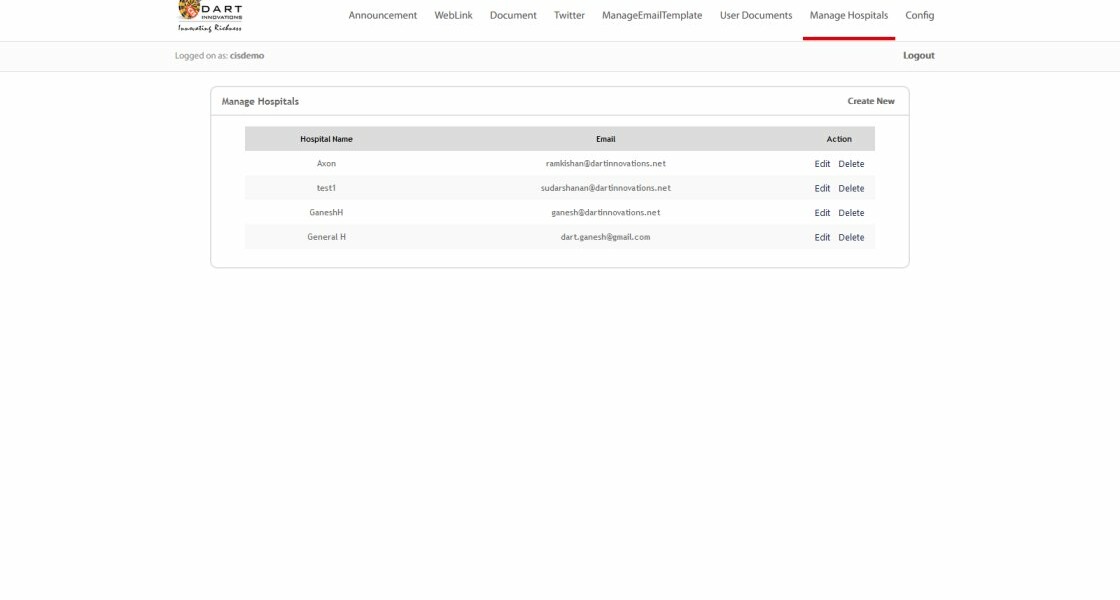Click the Manage Hospitals nav item
This screenshot has height=600, width=1120.
coord(848,16)
